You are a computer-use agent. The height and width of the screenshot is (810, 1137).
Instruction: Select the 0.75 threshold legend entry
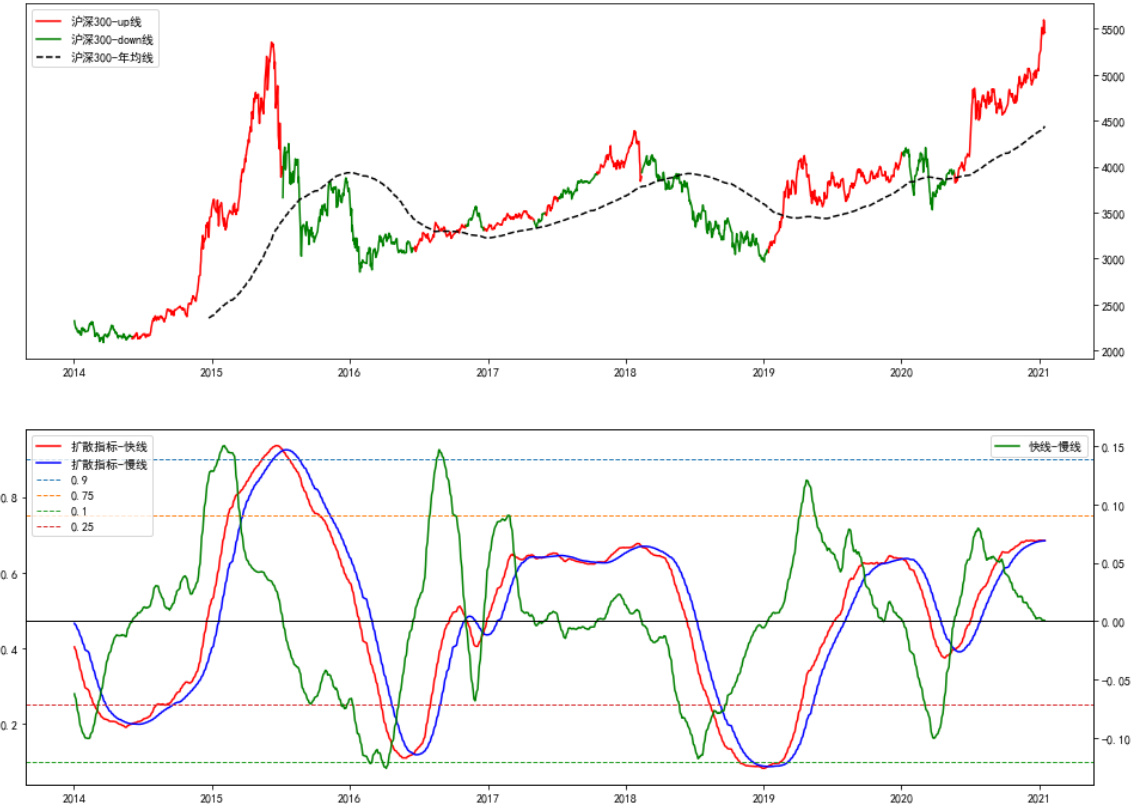(82, 496)
